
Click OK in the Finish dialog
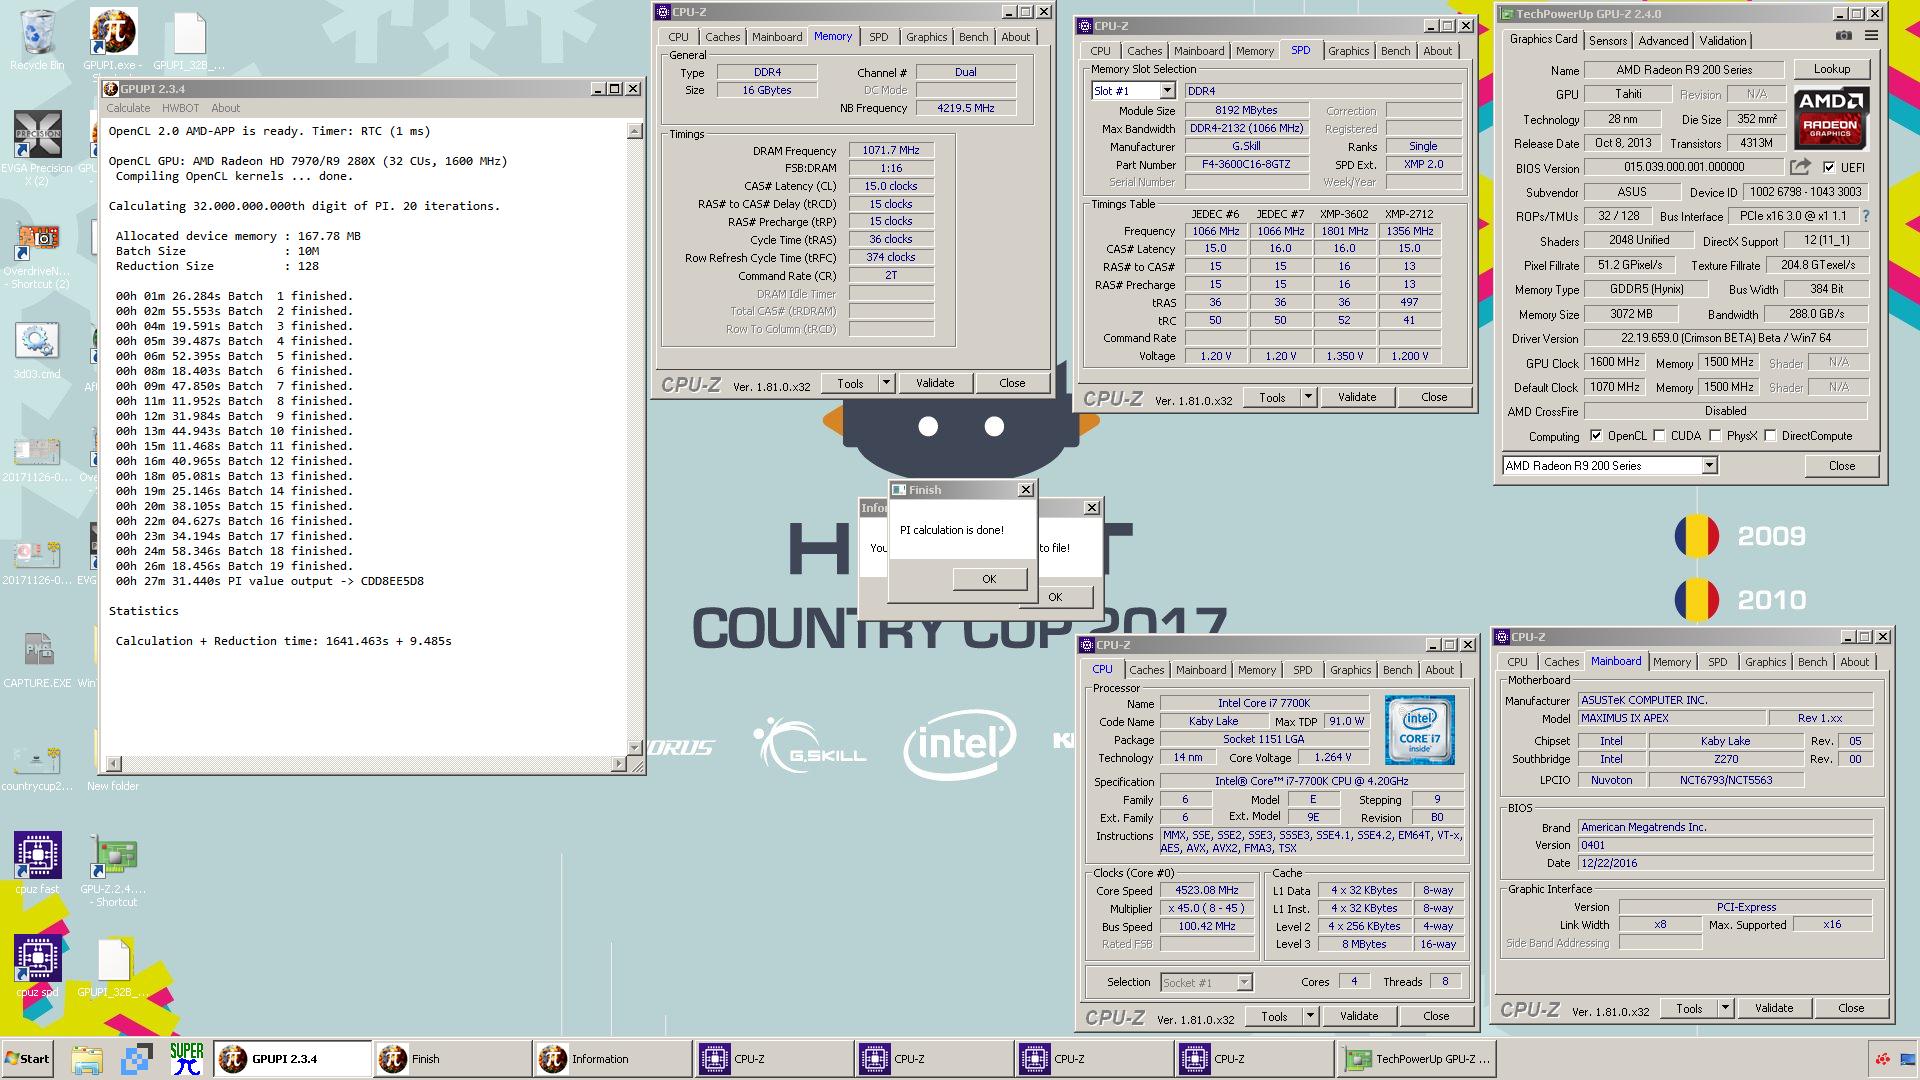click(988, 579)
